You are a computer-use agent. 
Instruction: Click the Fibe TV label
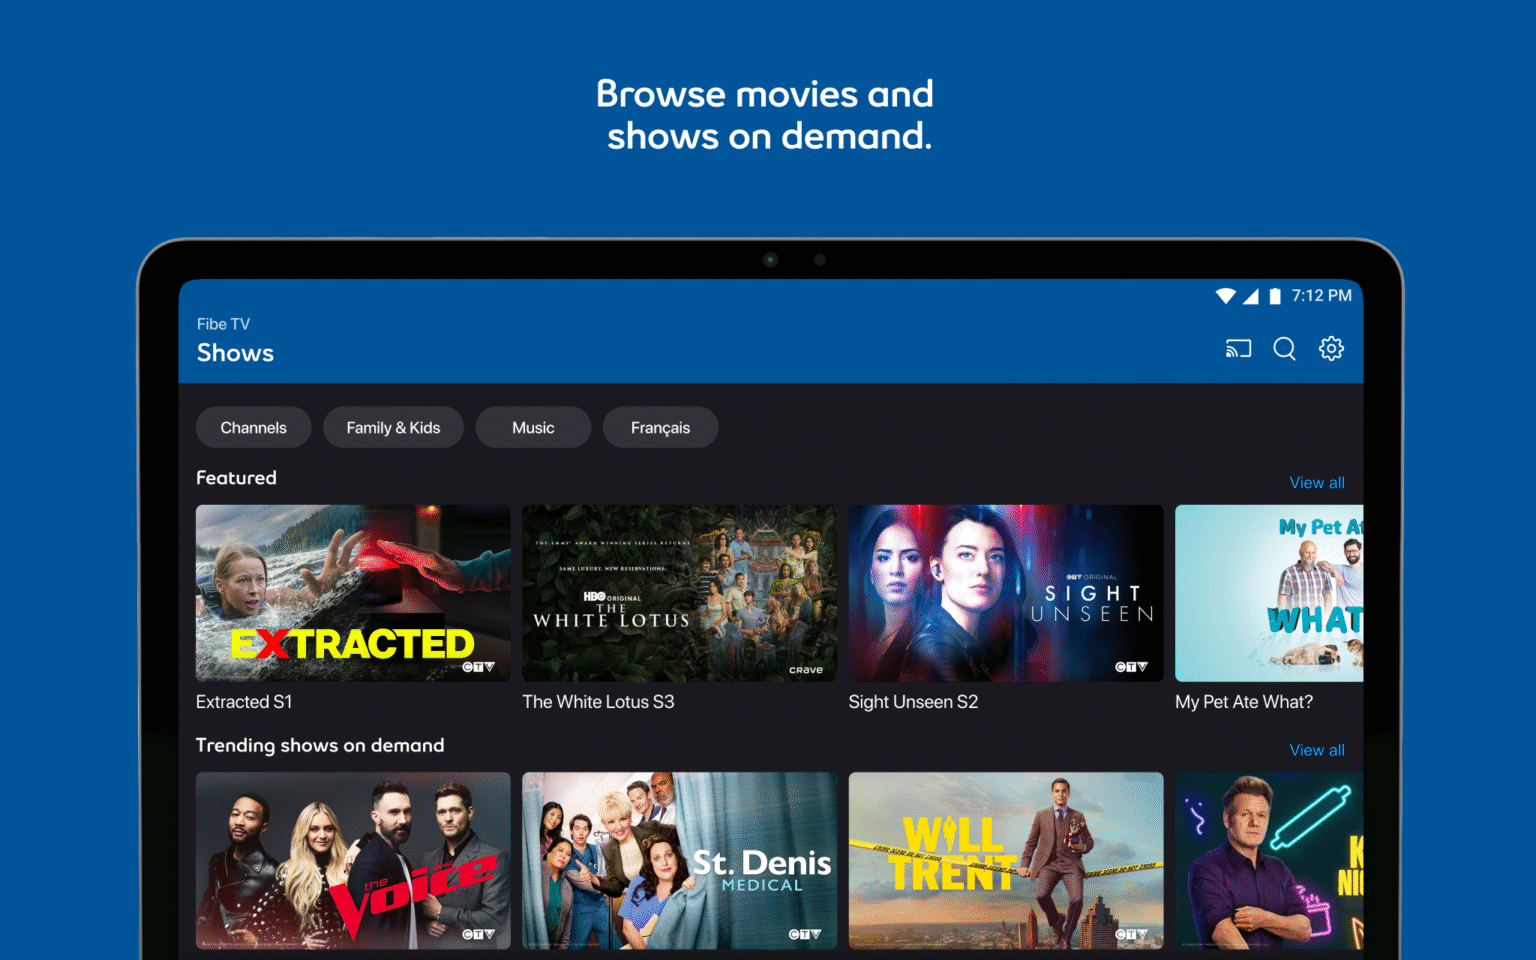(x=223, y=324)
